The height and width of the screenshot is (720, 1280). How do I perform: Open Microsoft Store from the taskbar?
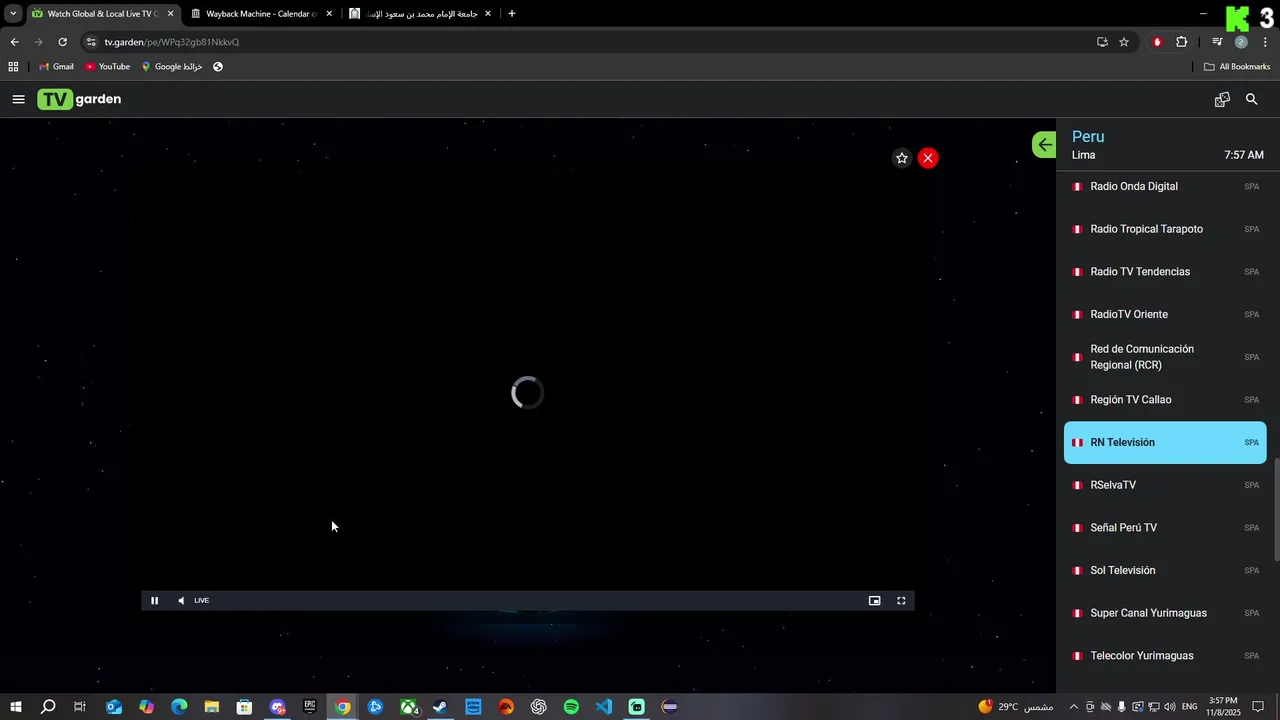(244, 707)
